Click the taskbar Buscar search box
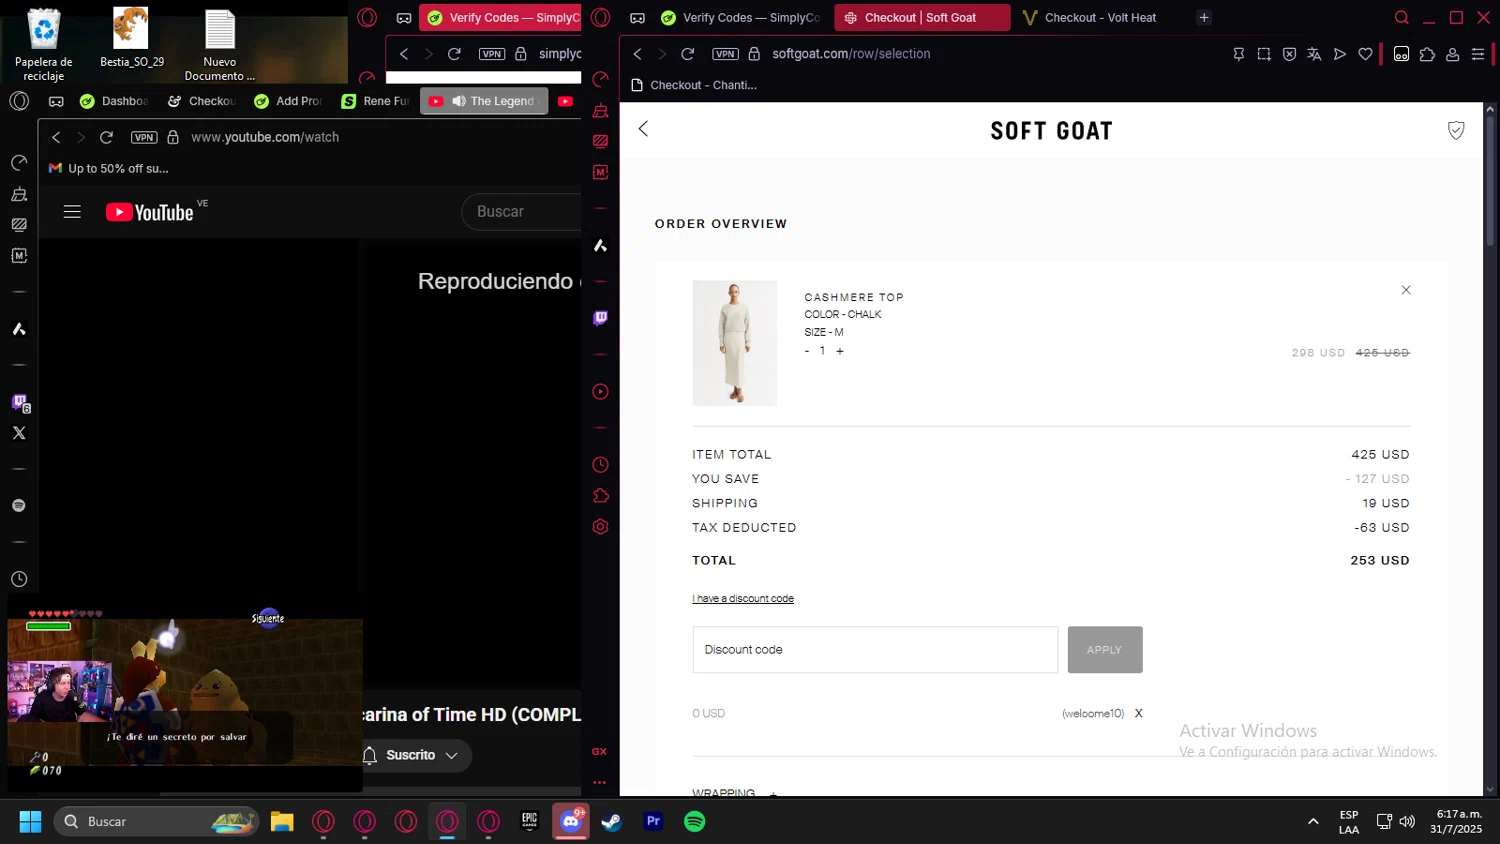Screen dimensions: 1500x844 [157, 821]
